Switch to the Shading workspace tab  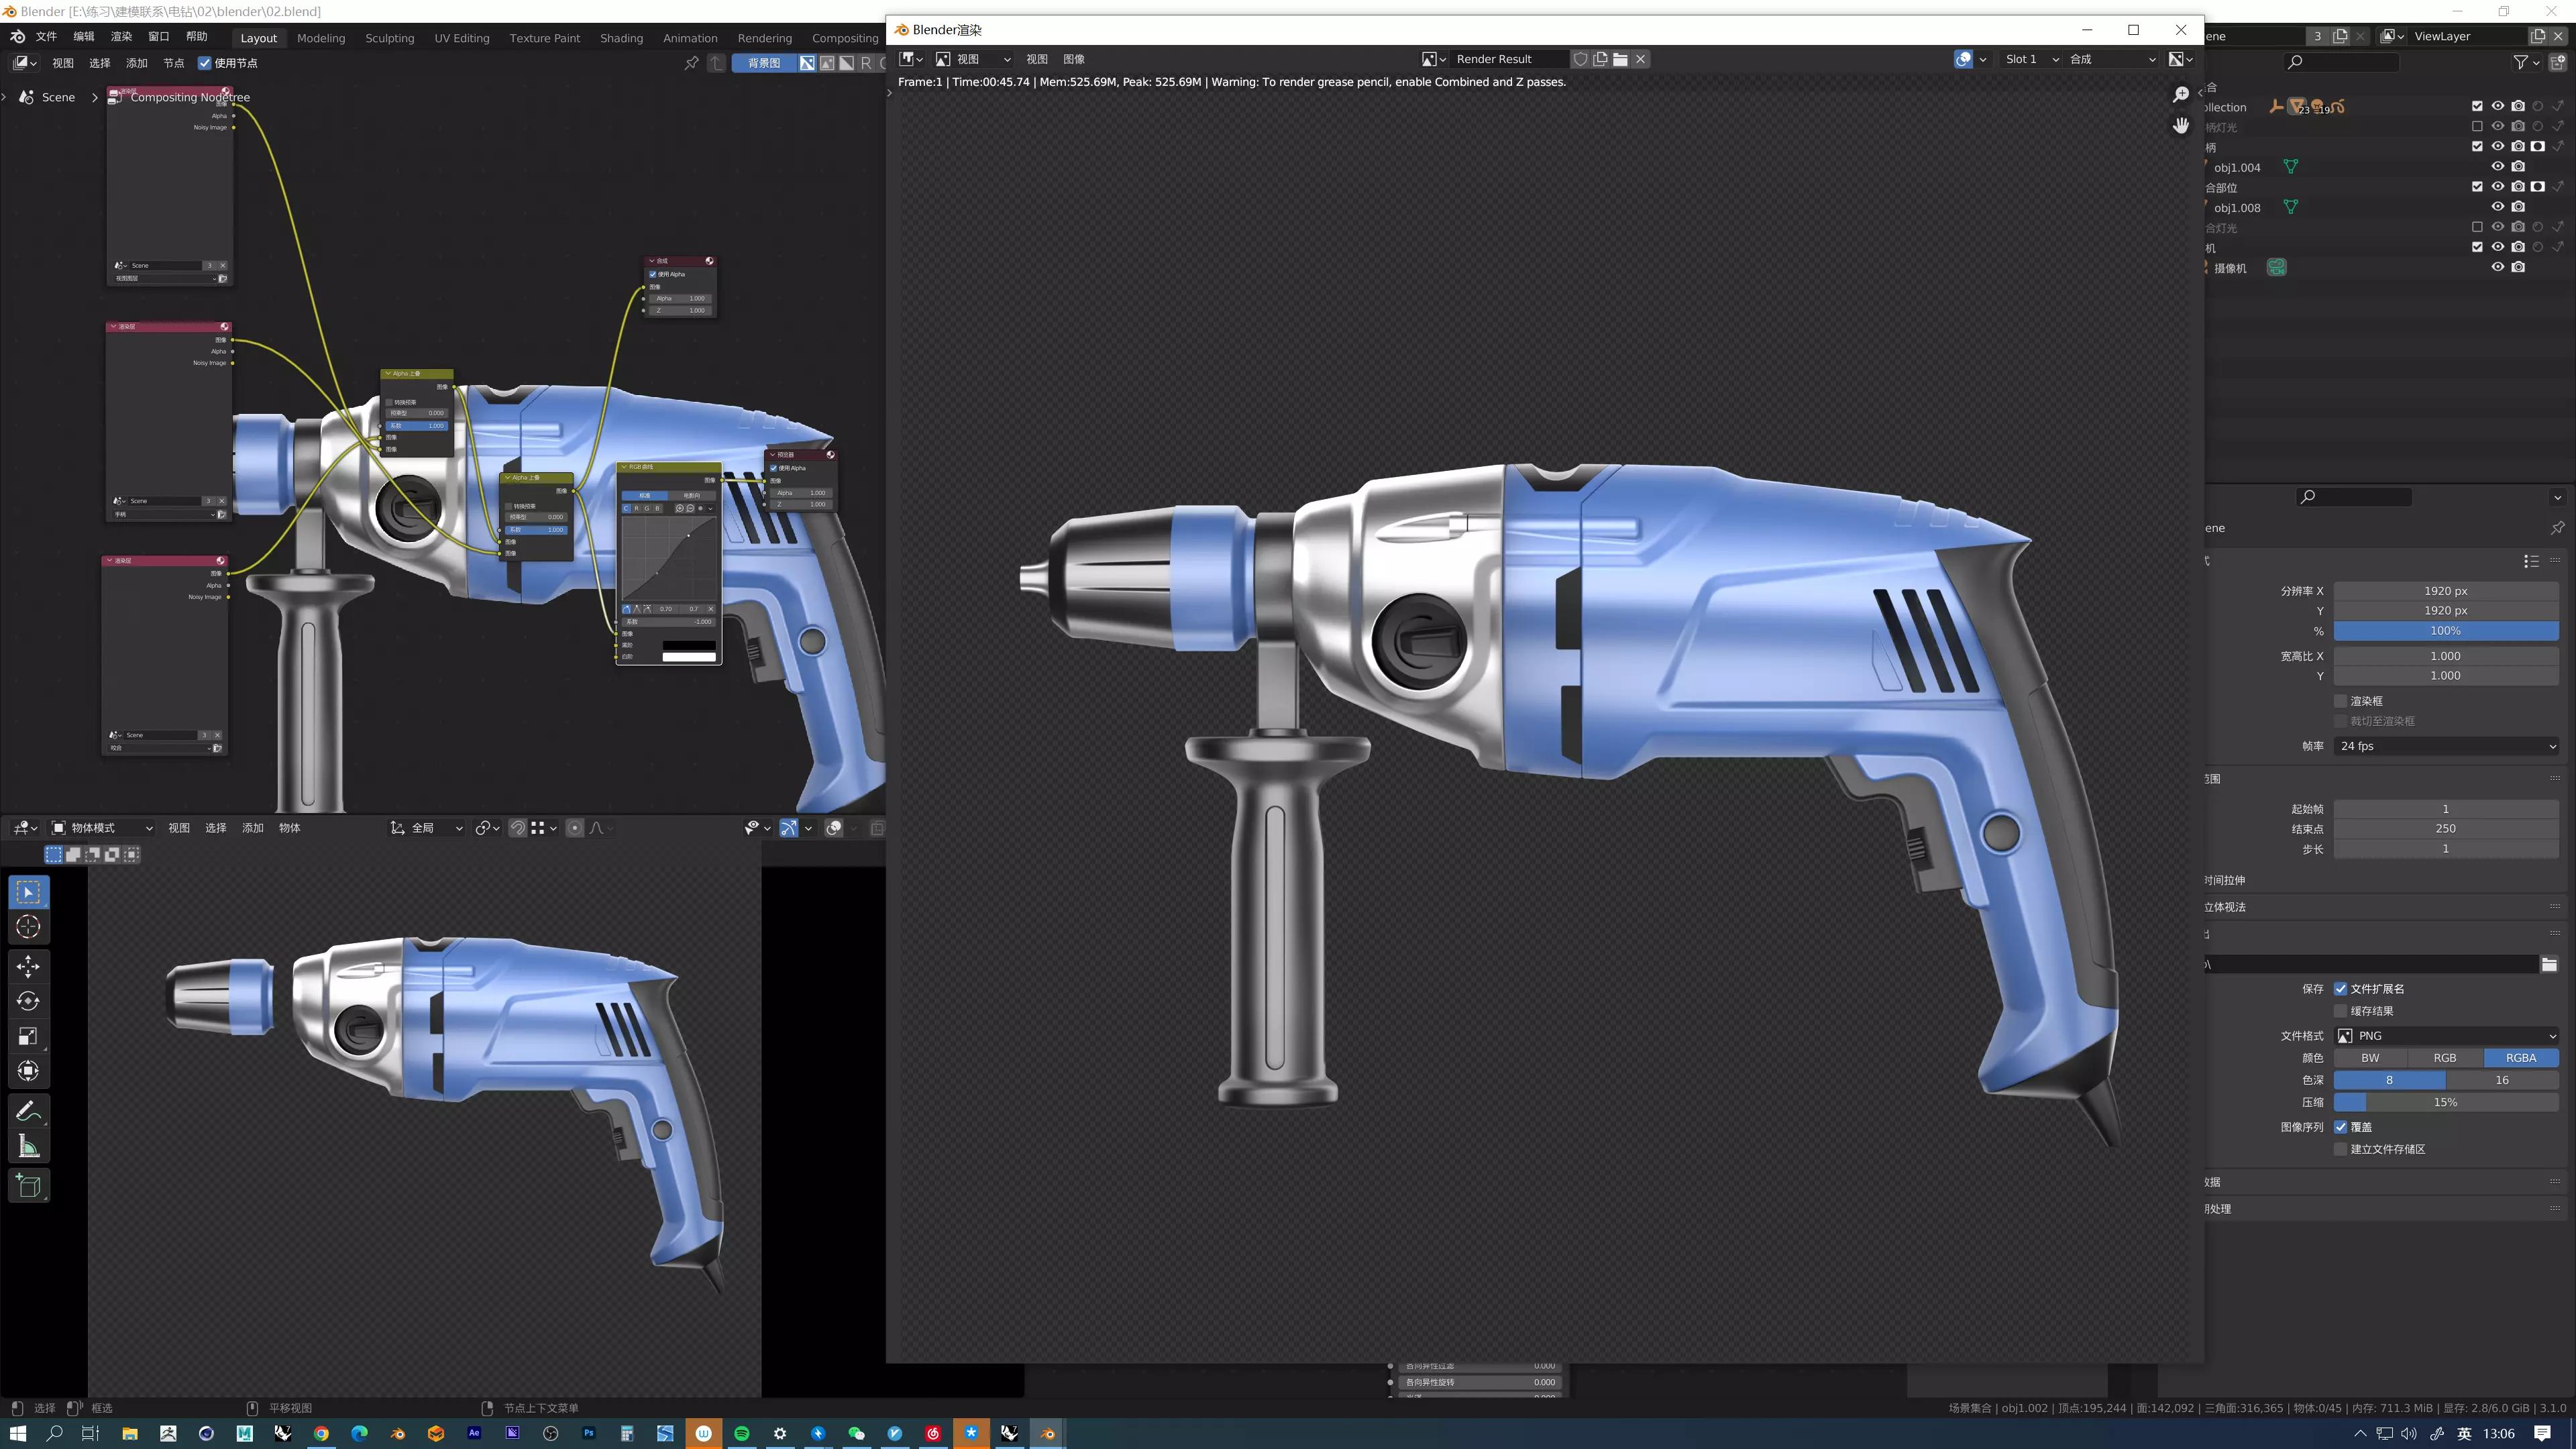coord(621,38)
